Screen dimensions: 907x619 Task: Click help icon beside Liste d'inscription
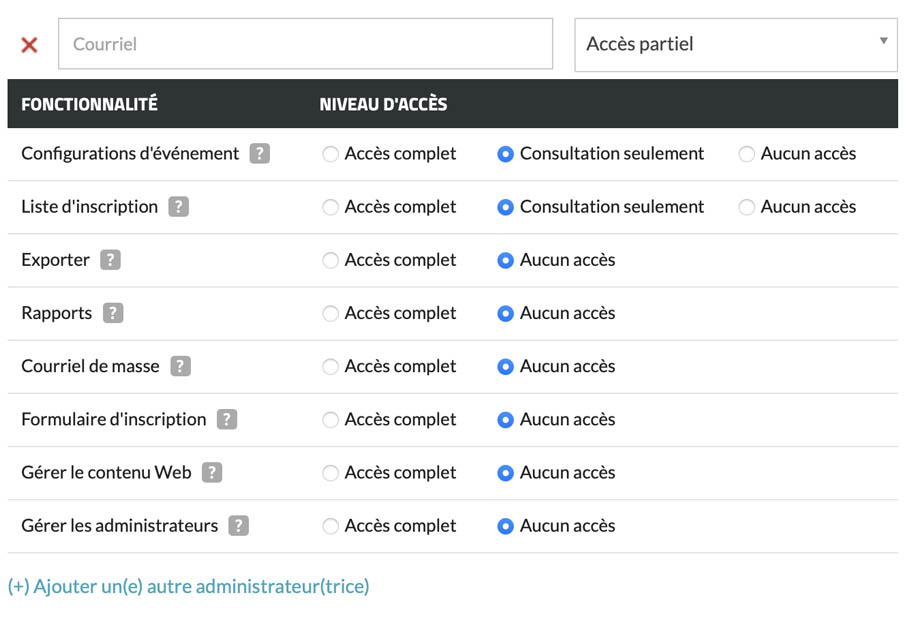coord(179,207)
